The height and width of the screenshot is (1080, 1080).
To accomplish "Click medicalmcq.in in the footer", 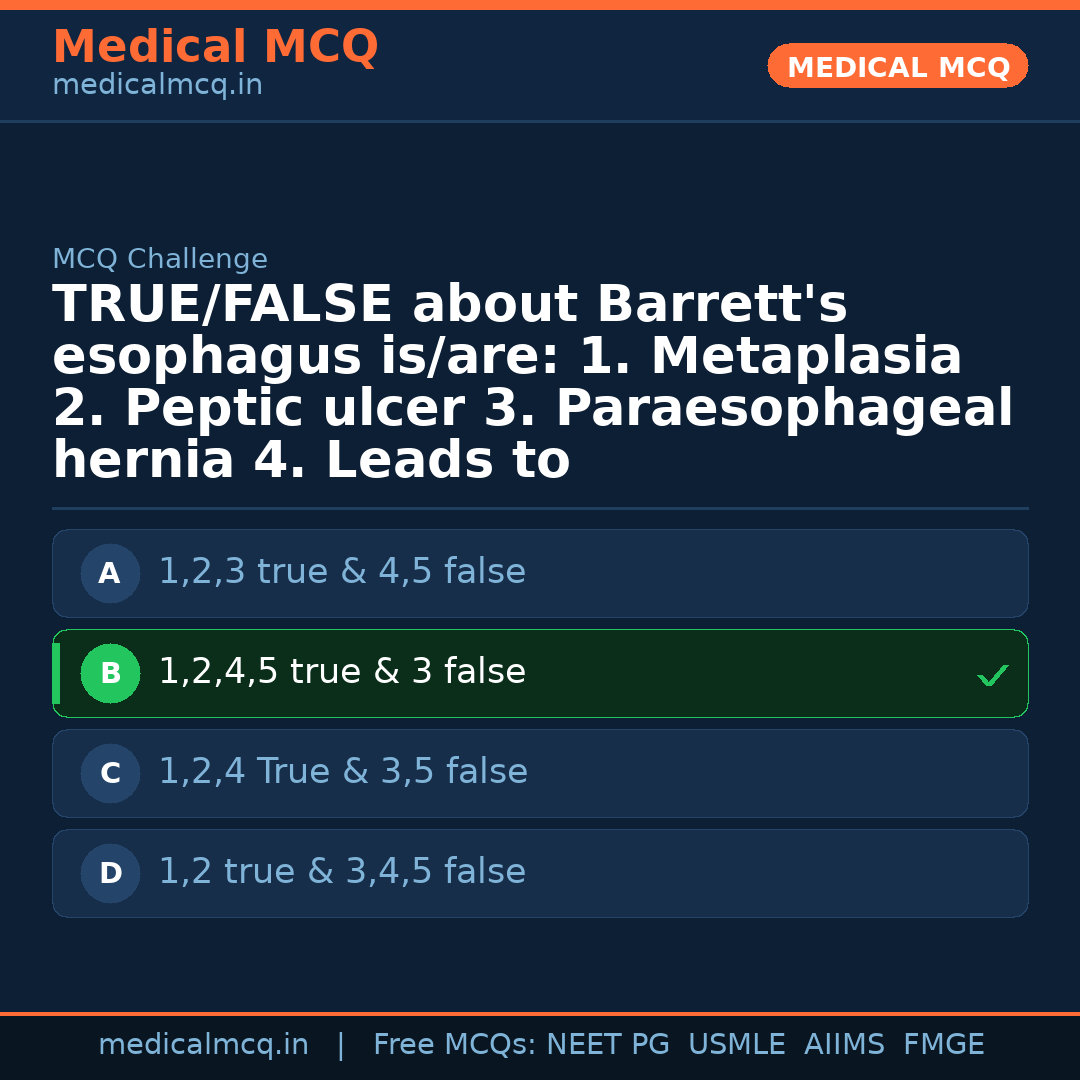I will tap(203, 1045).
